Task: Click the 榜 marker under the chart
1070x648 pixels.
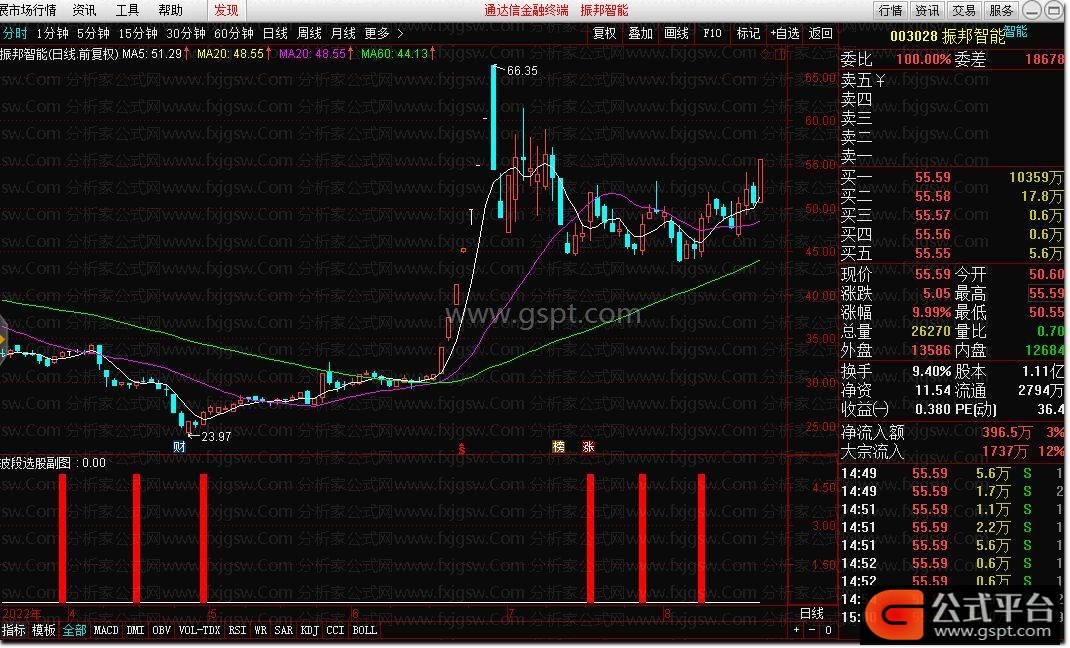Action: pos(559,447)
